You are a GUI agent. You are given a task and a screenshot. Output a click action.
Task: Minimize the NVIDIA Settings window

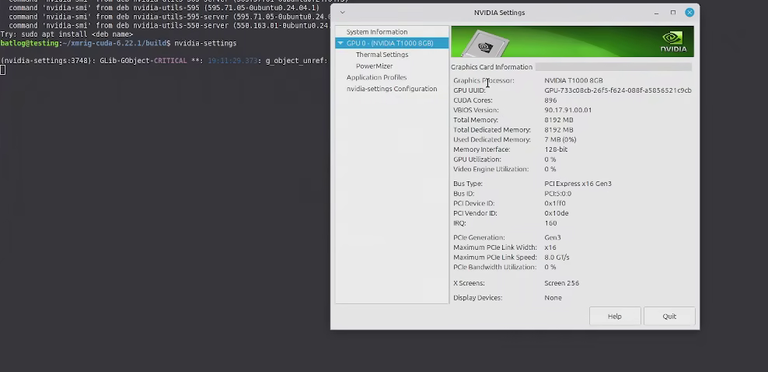[x=656, y=13]
